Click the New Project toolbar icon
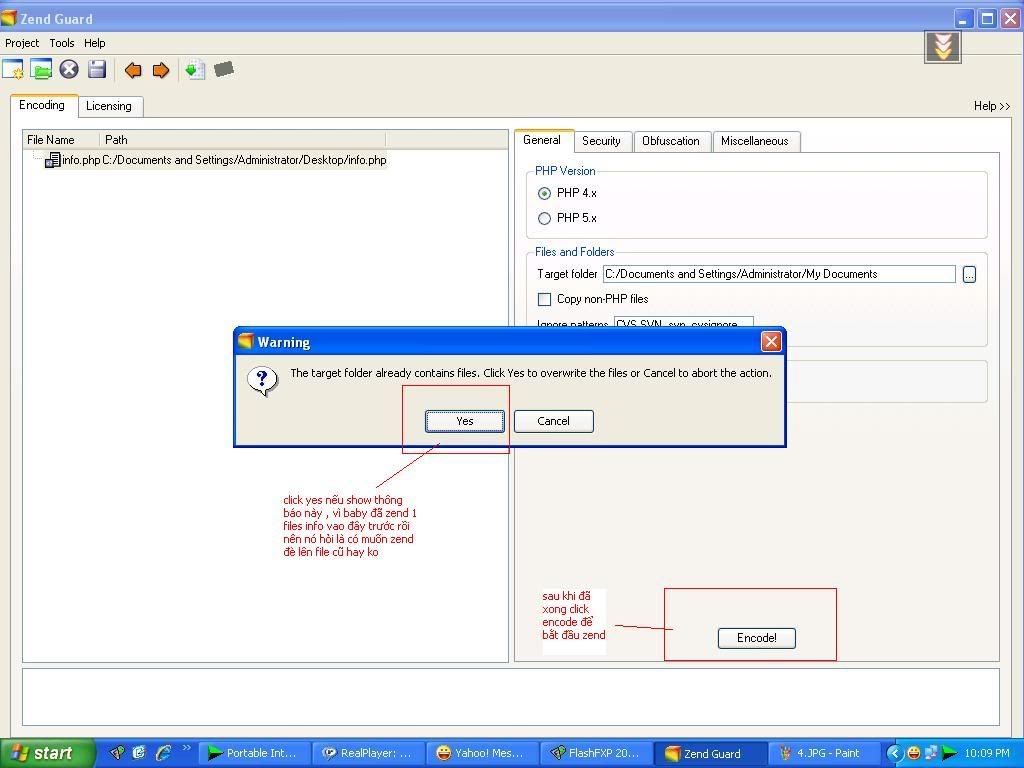 coord(13,69)
